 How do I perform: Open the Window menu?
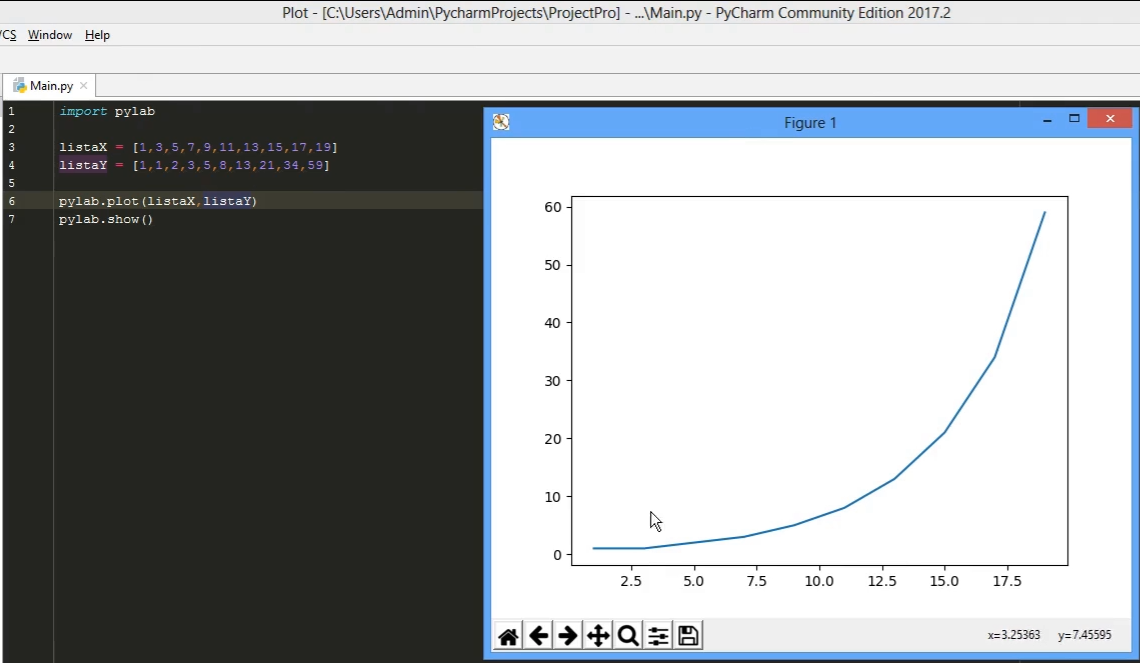coord(50,35)
